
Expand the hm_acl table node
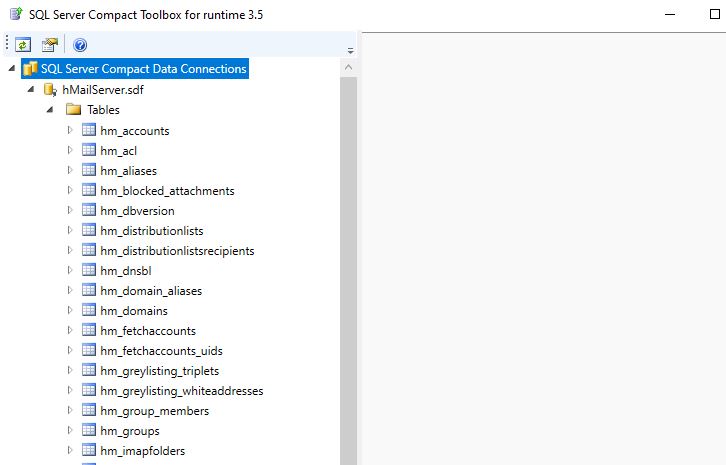70,150
